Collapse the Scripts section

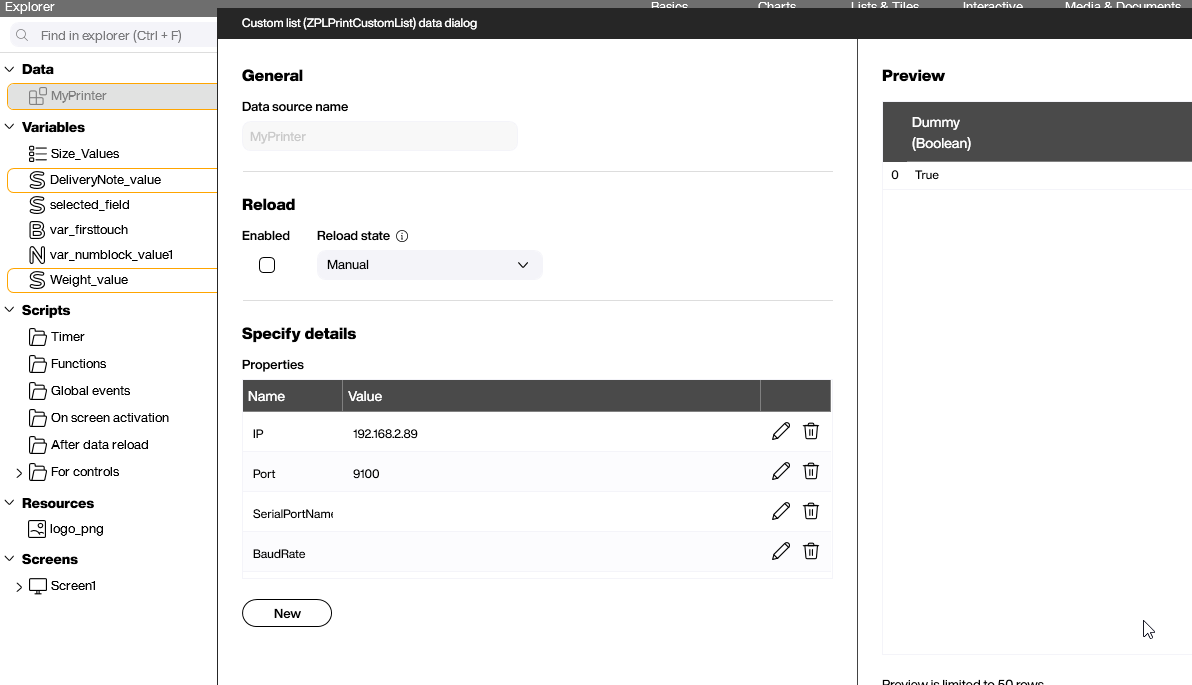10,310
